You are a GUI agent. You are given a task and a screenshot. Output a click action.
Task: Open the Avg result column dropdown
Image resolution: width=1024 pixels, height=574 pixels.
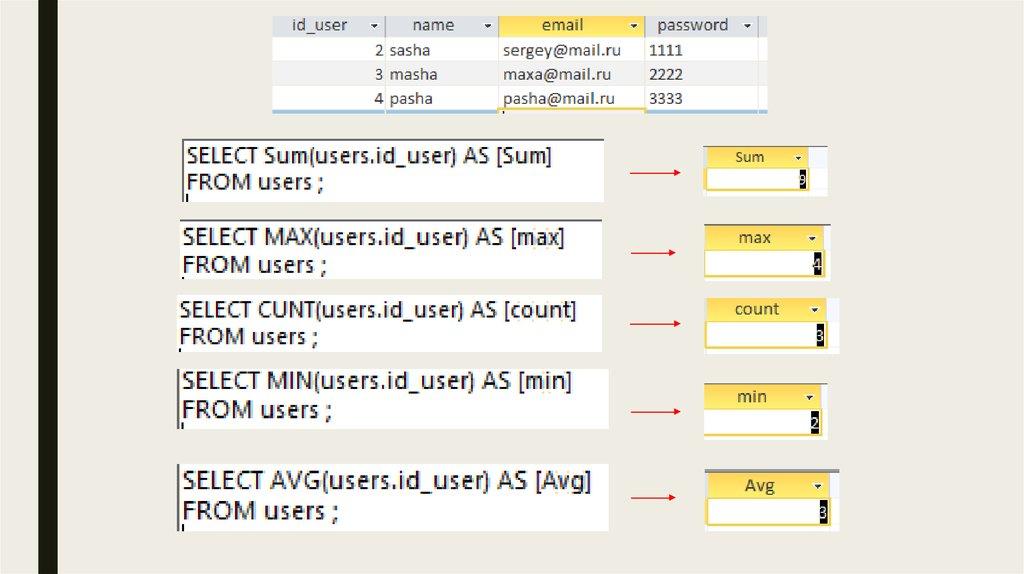click(818, 486)
